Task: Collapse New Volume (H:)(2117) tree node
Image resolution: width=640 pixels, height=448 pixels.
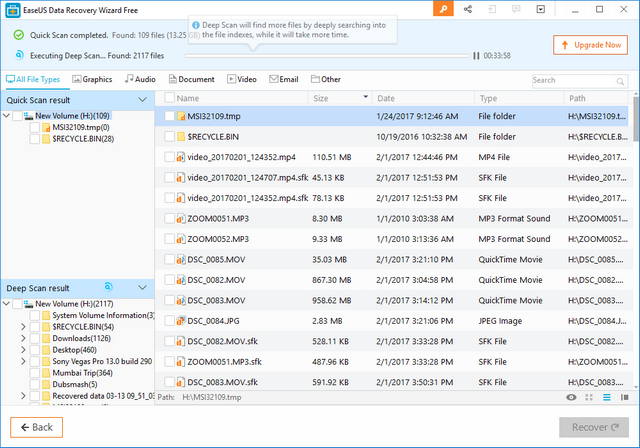Action: [7, 304]
